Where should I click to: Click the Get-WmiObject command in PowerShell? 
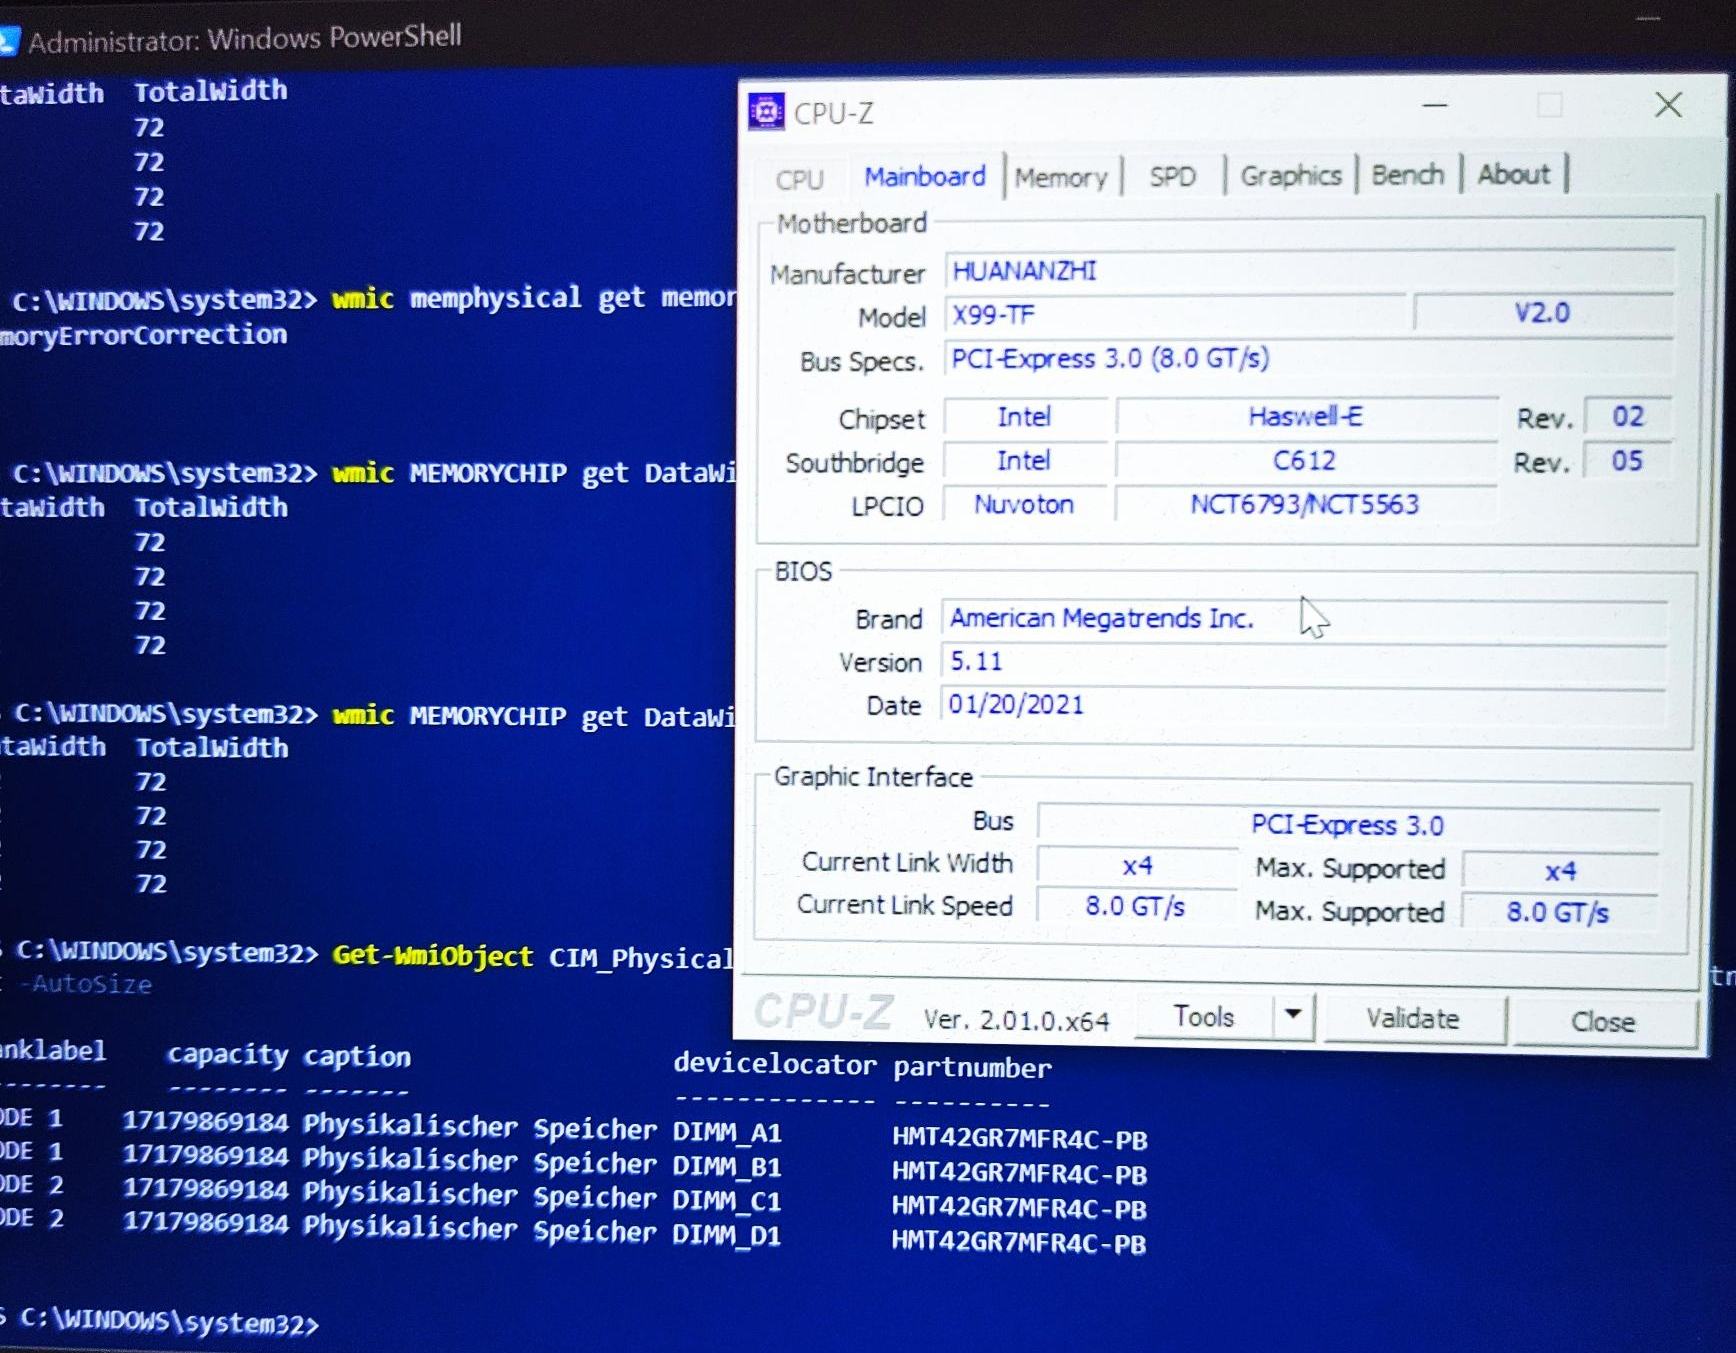tap(433, 955)
